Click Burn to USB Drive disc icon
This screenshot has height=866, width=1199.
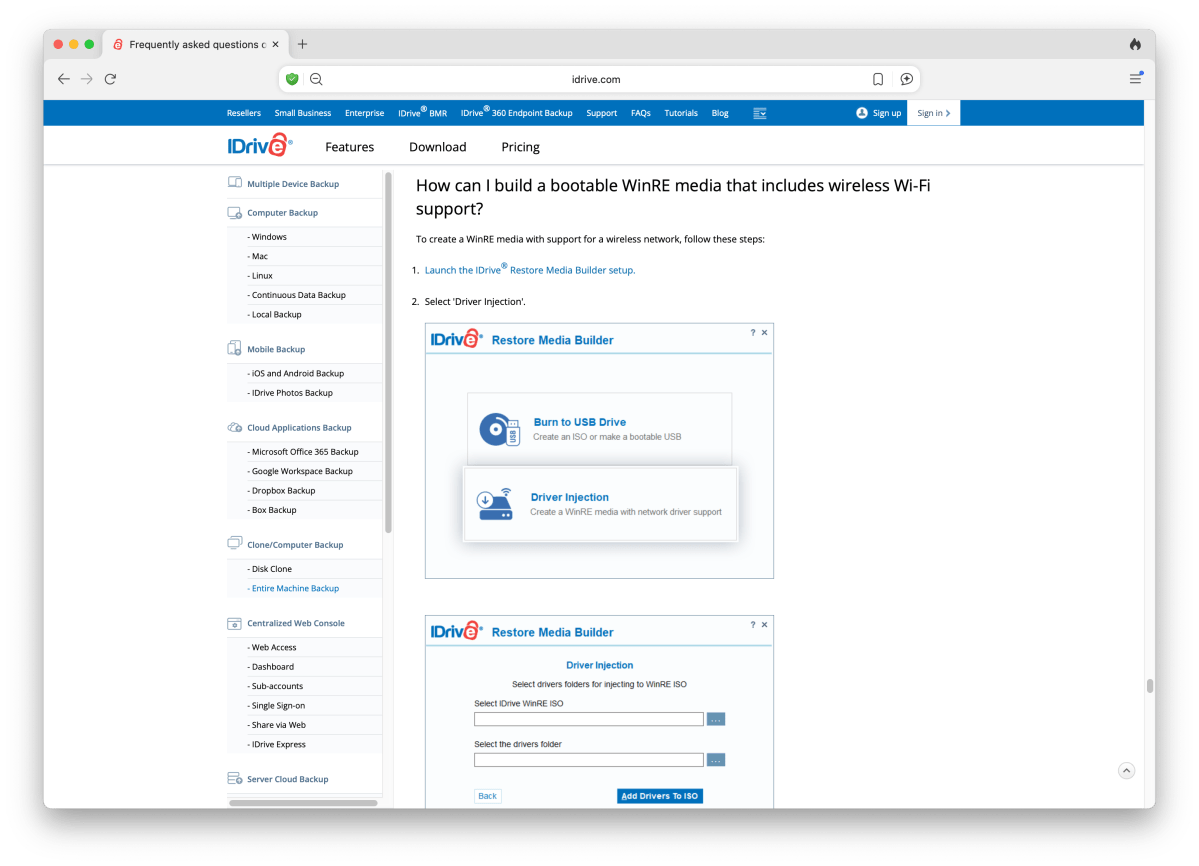pos(499,430)
